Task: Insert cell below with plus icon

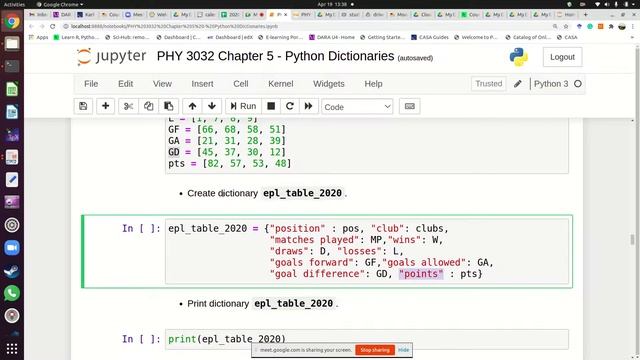Action: coord(105,106)
